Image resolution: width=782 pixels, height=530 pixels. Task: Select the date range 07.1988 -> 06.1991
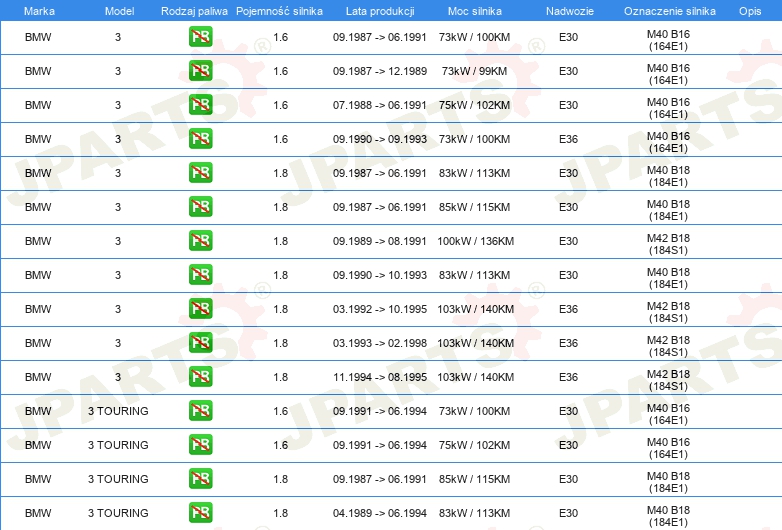tap(380, 105)
